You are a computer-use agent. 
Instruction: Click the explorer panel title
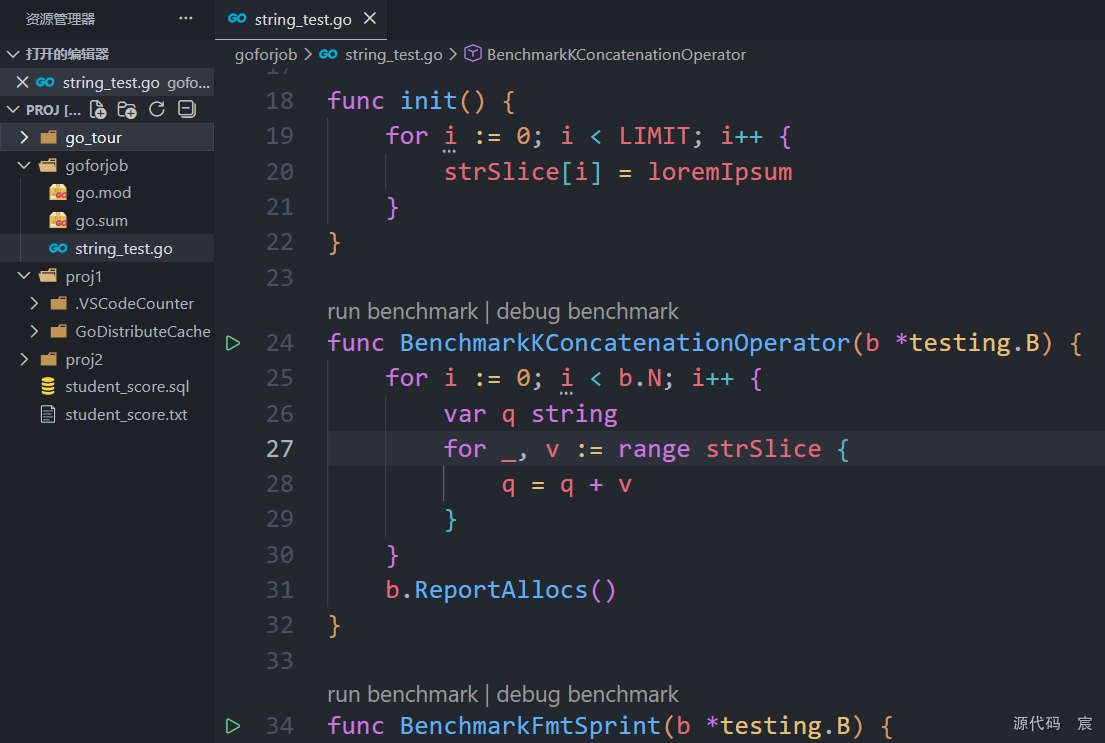(61, 19)
